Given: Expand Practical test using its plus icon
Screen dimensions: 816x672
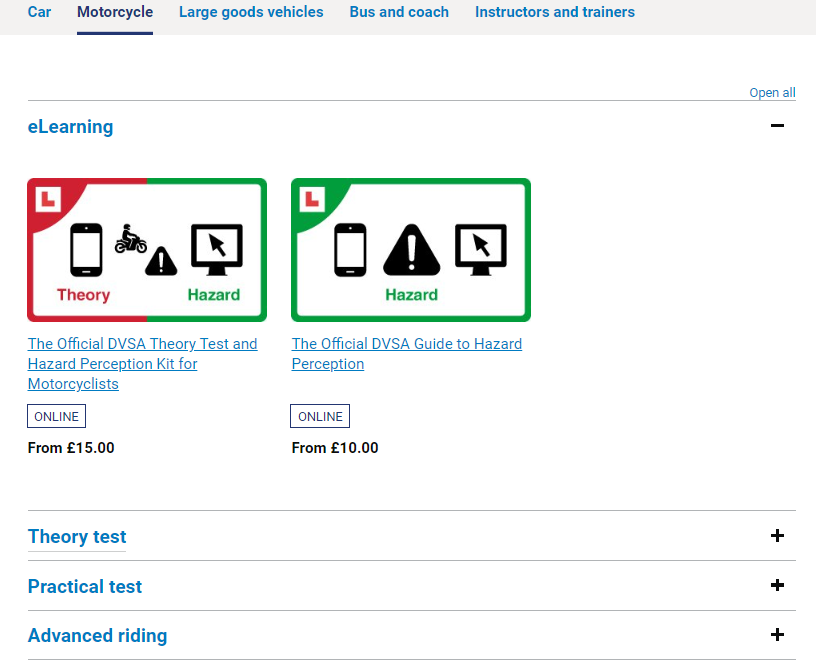Looking at the screenshot, I should tap(777, 585).
